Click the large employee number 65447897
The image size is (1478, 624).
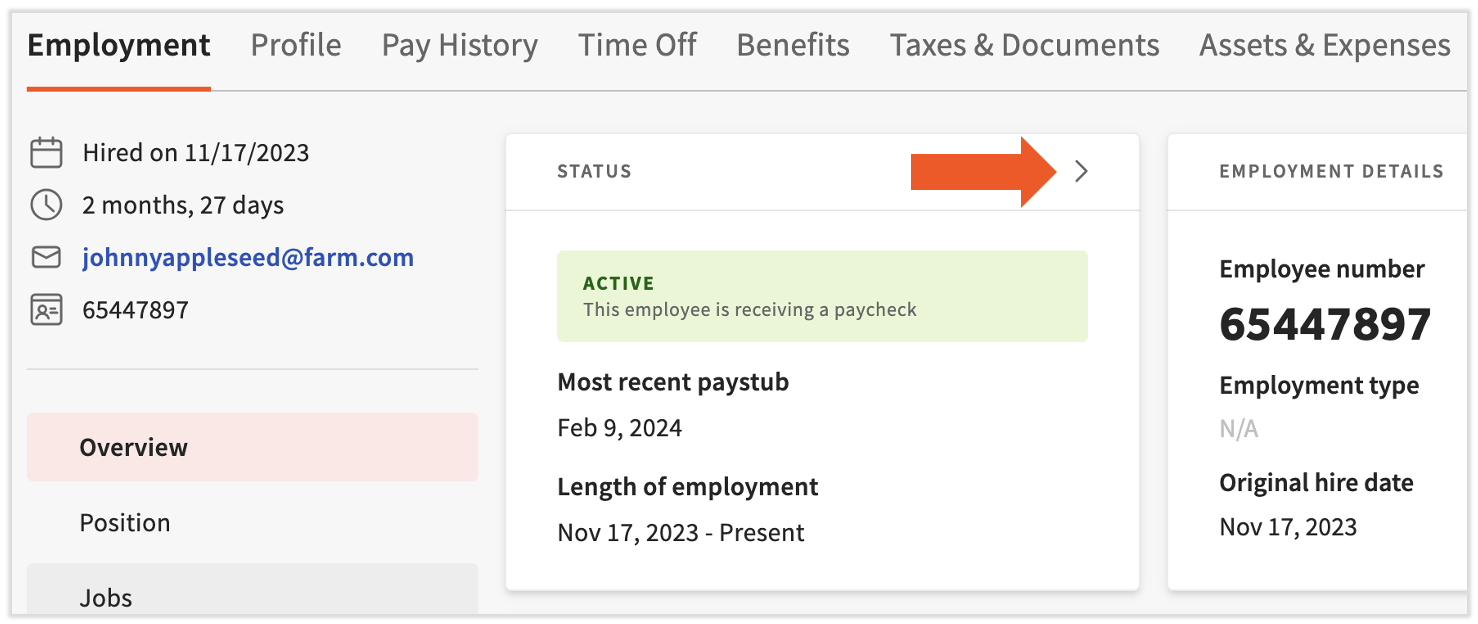click(1325, 325)
